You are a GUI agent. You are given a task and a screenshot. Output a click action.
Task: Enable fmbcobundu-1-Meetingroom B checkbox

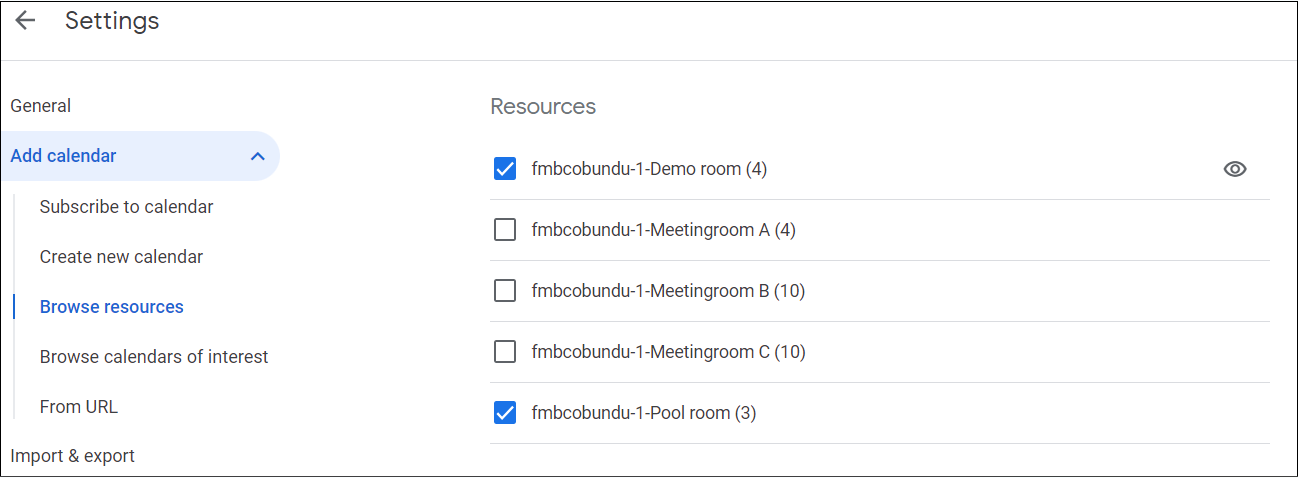505,291
